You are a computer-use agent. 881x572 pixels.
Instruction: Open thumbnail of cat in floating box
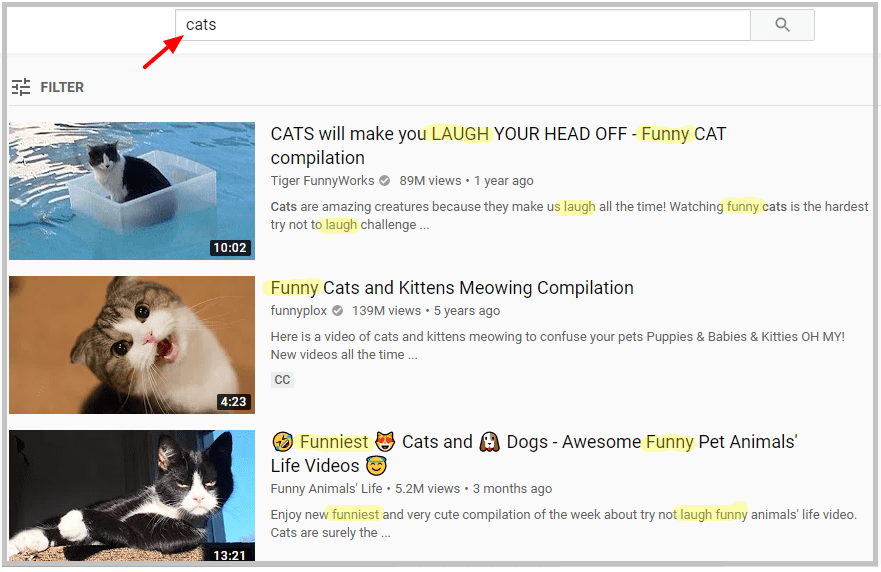pyautogui.click(x=131, y=190)
